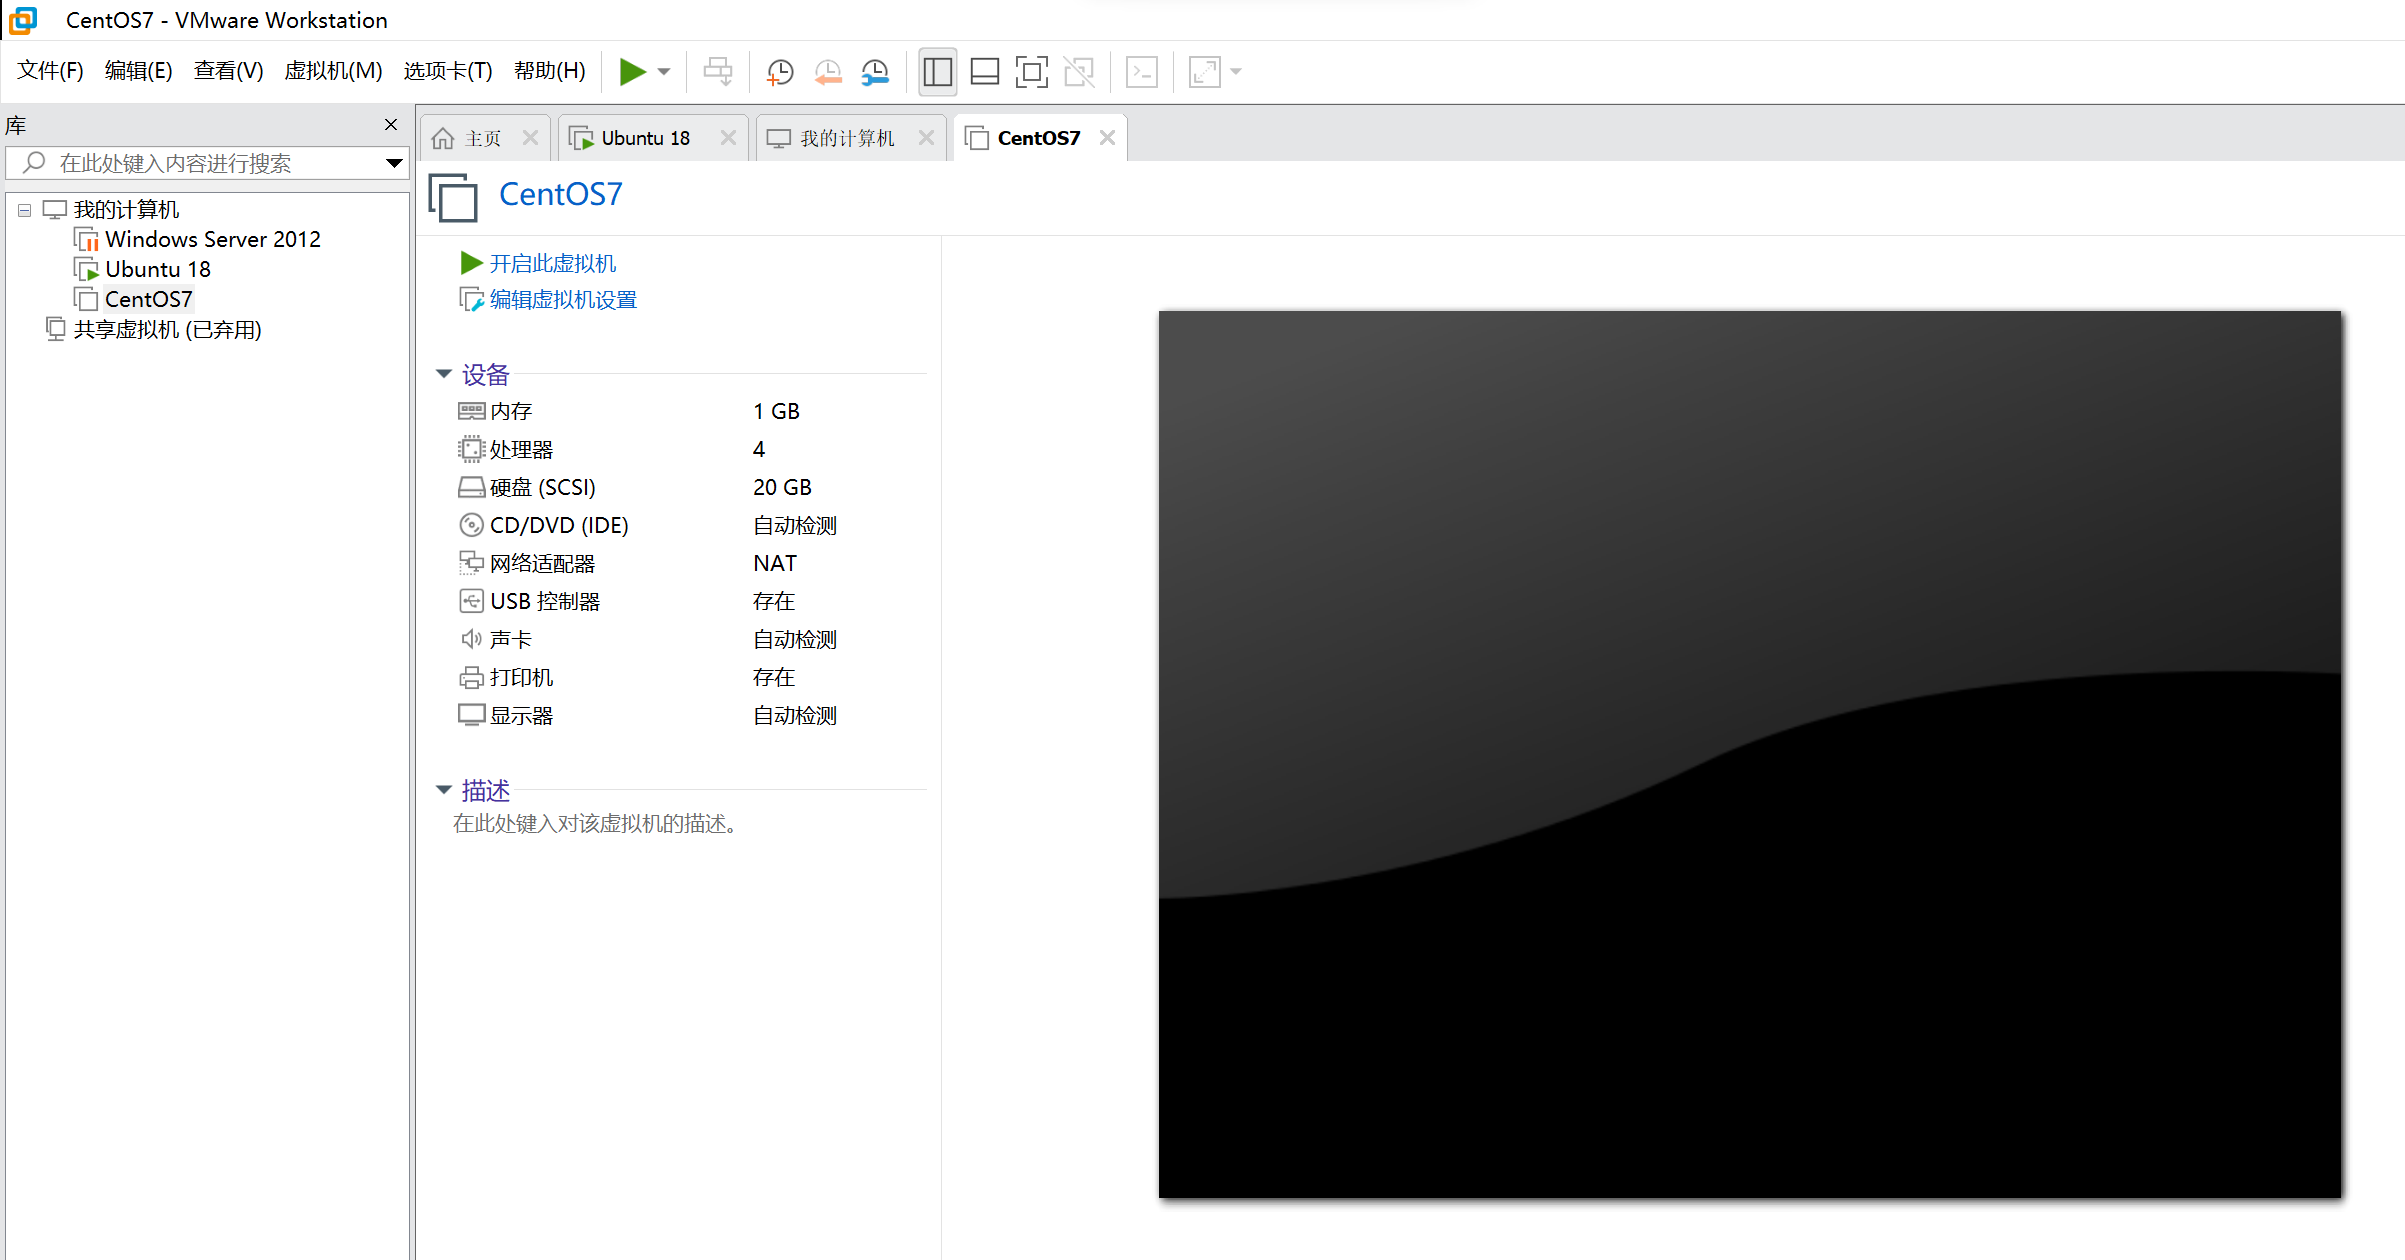Toggle the library sidebar panel view
This screenshot has height=1260, width=2405.
click(x=937, y=71)
